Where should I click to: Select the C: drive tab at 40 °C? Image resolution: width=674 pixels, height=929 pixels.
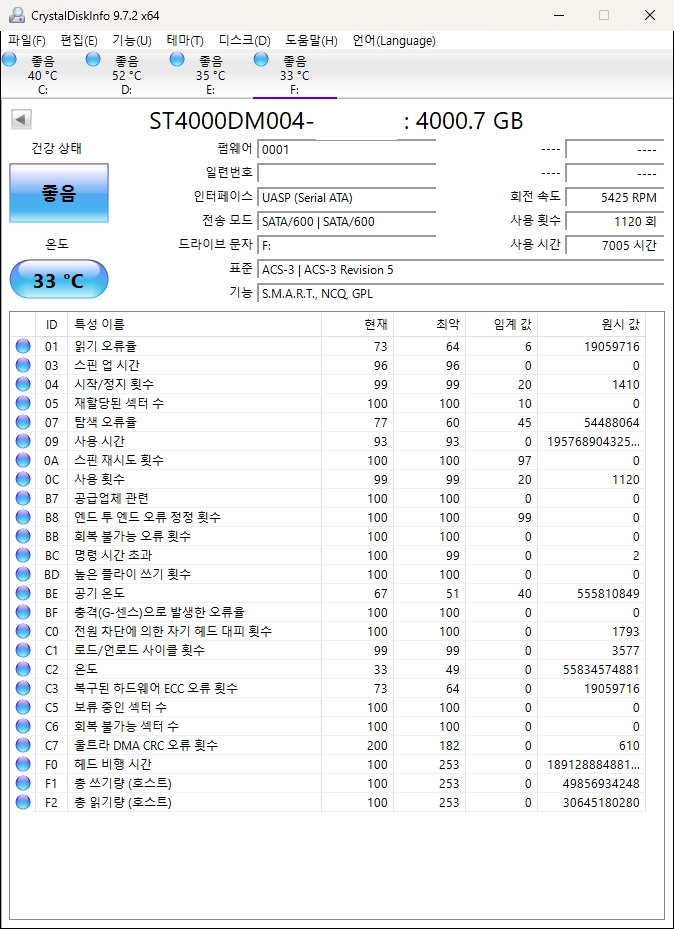click(x=43, y=75)
